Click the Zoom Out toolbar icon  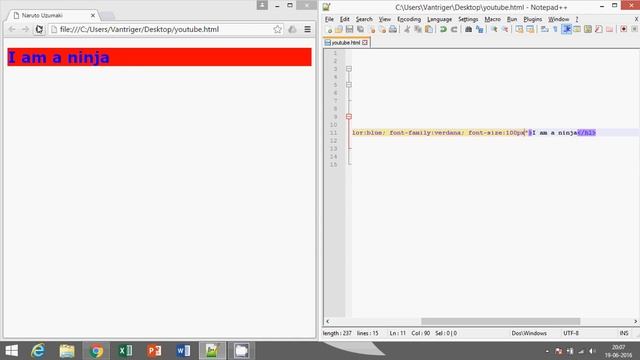coord(505,29)
